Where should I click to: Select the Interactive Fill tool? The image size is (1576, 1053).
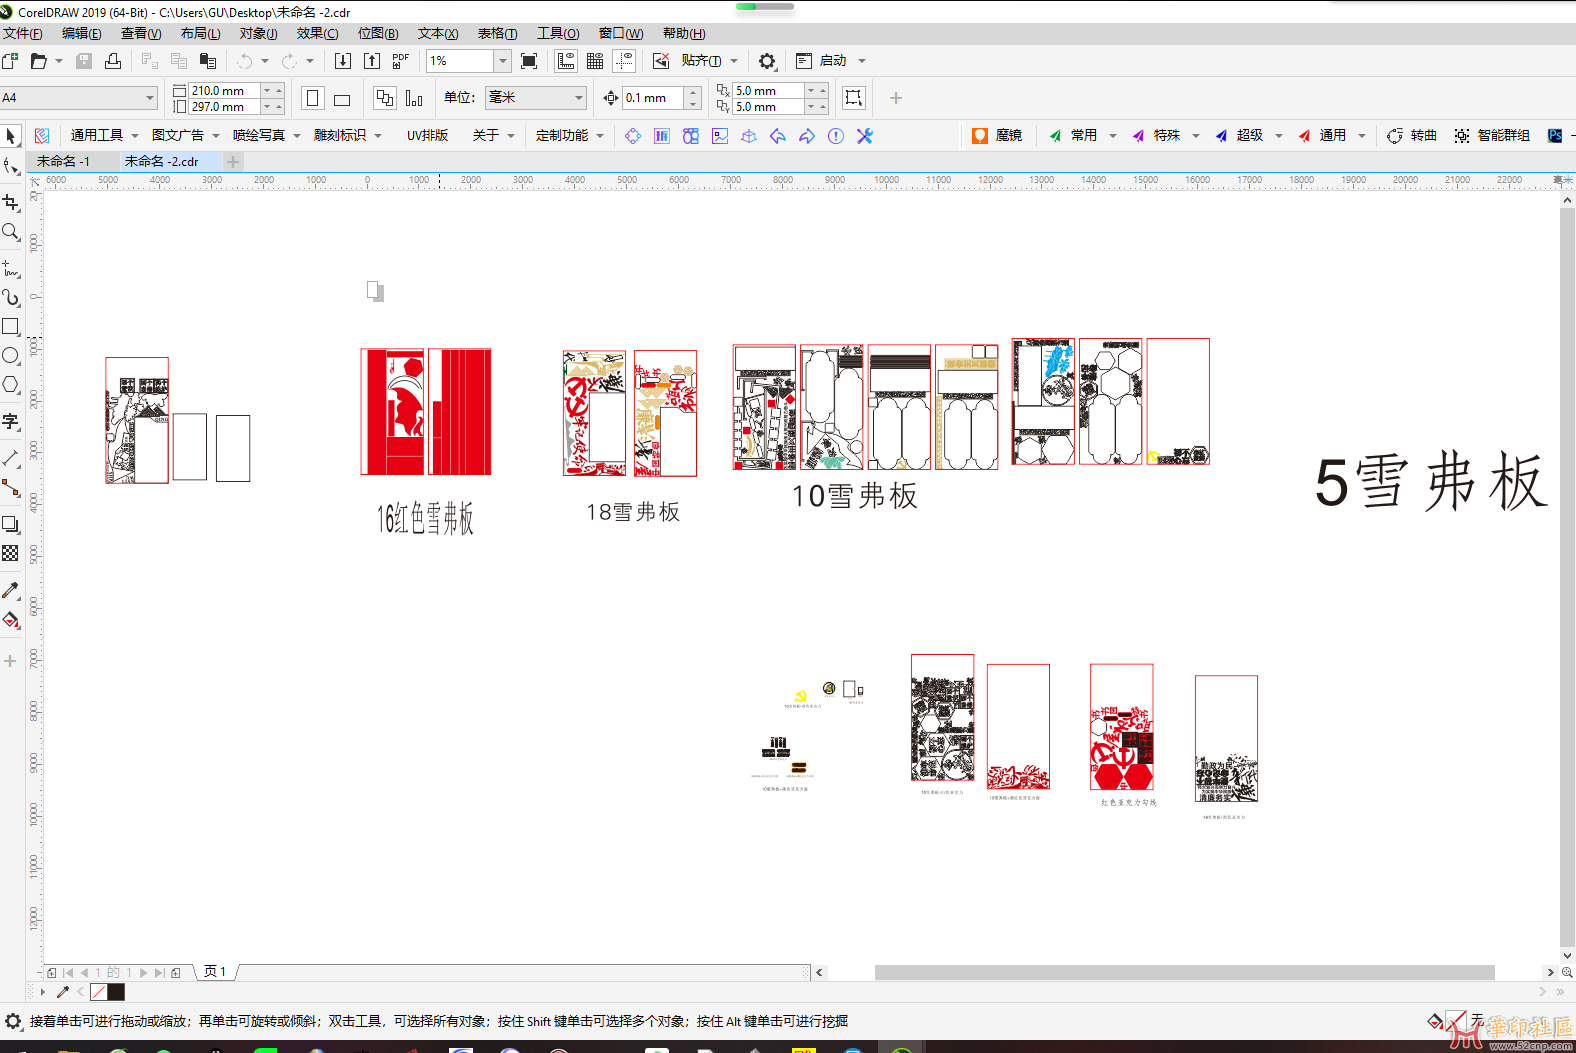[x=11, y=620]
